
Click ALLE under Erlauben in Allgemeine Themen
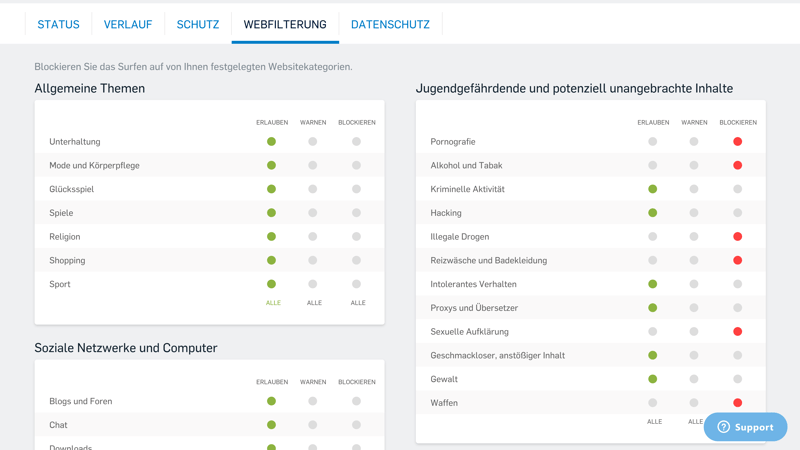[x=272, y=303]
